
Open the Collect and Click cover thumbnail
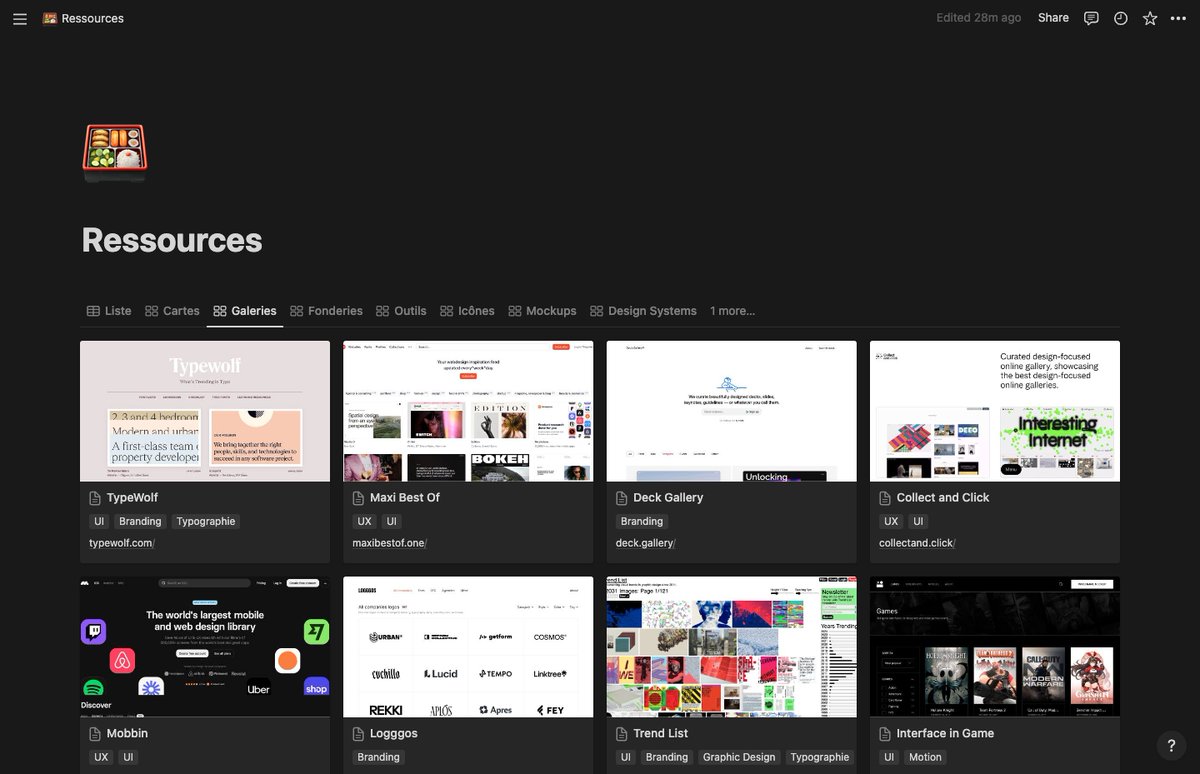(x=995, y=411)
